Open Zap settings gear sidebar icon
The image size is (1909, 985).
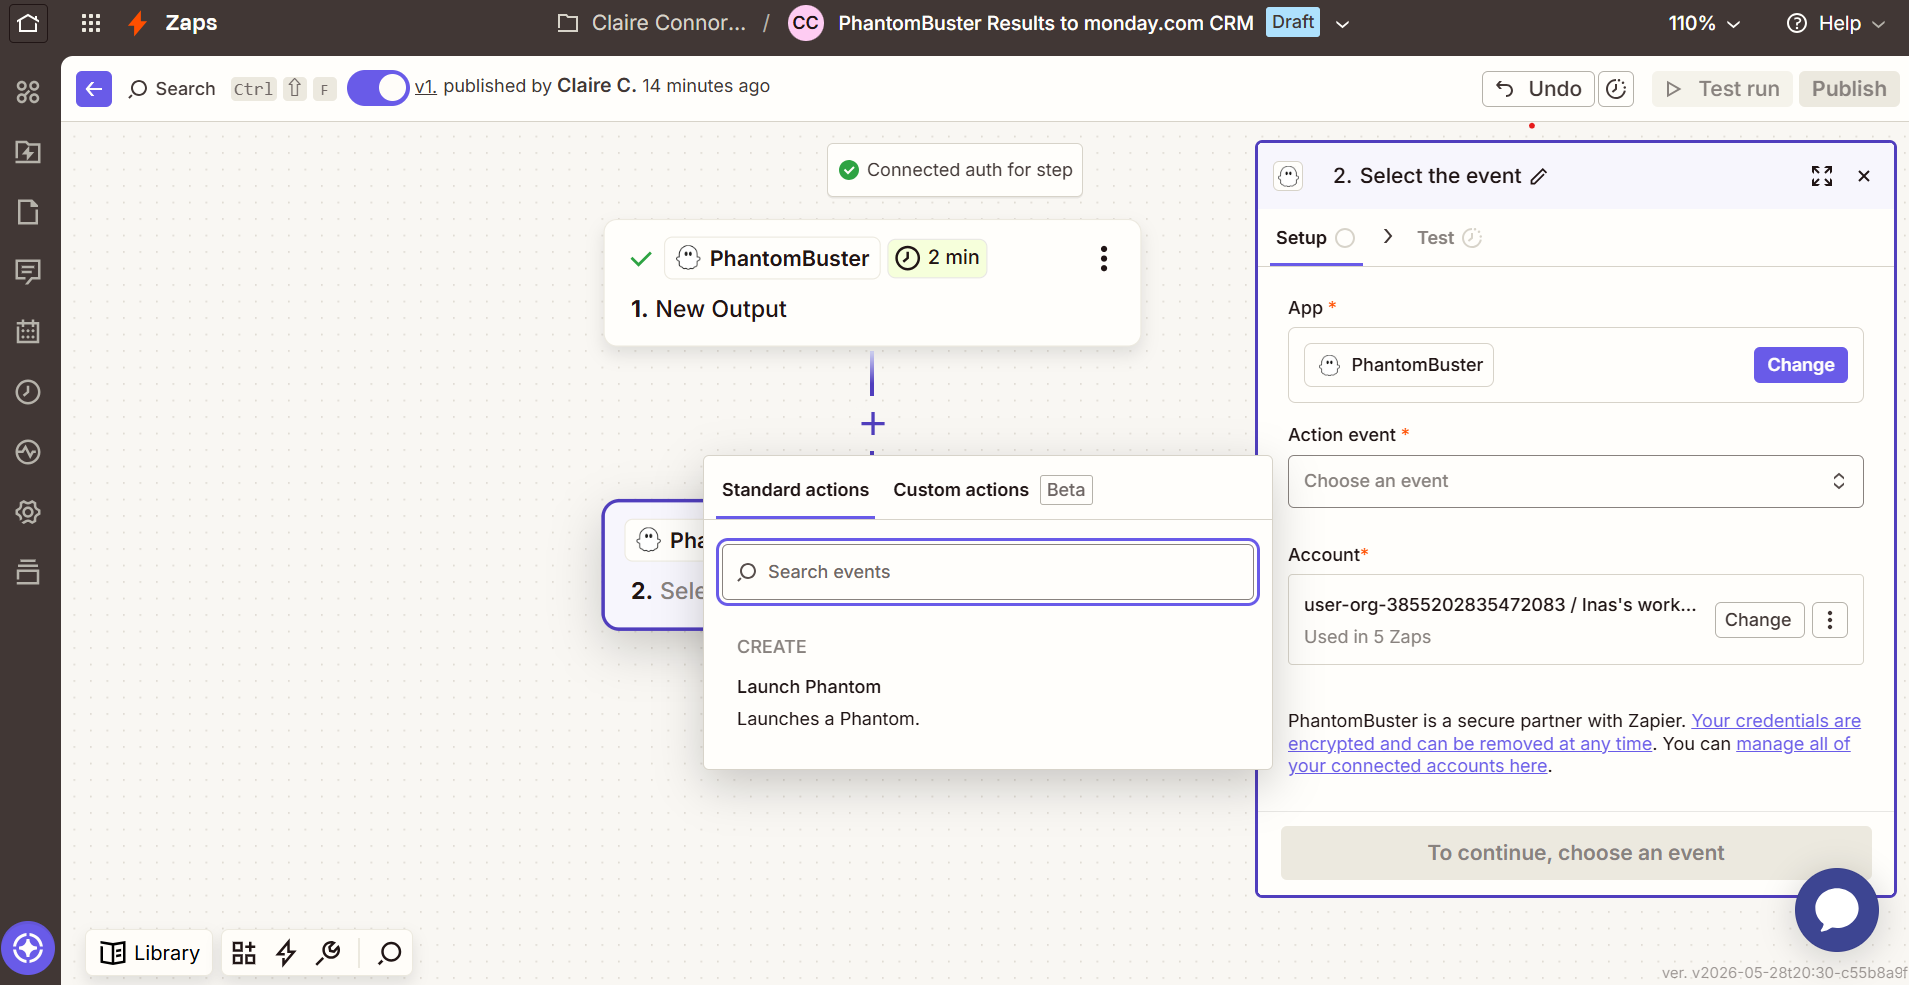point(28,512)
